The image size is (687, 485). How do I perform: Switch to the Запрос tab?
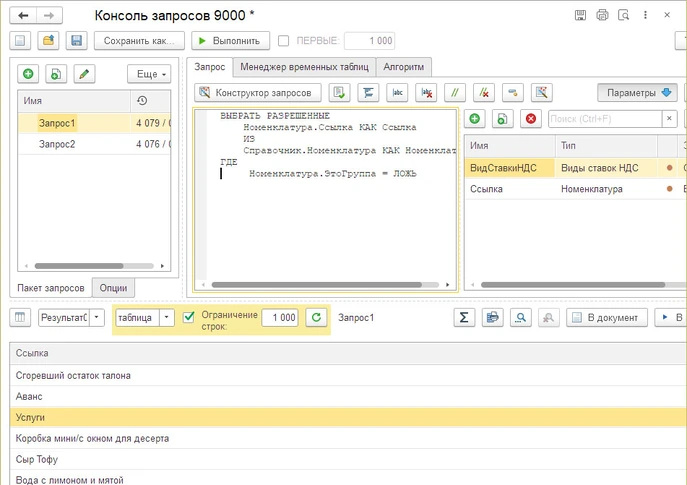point(209,67)
